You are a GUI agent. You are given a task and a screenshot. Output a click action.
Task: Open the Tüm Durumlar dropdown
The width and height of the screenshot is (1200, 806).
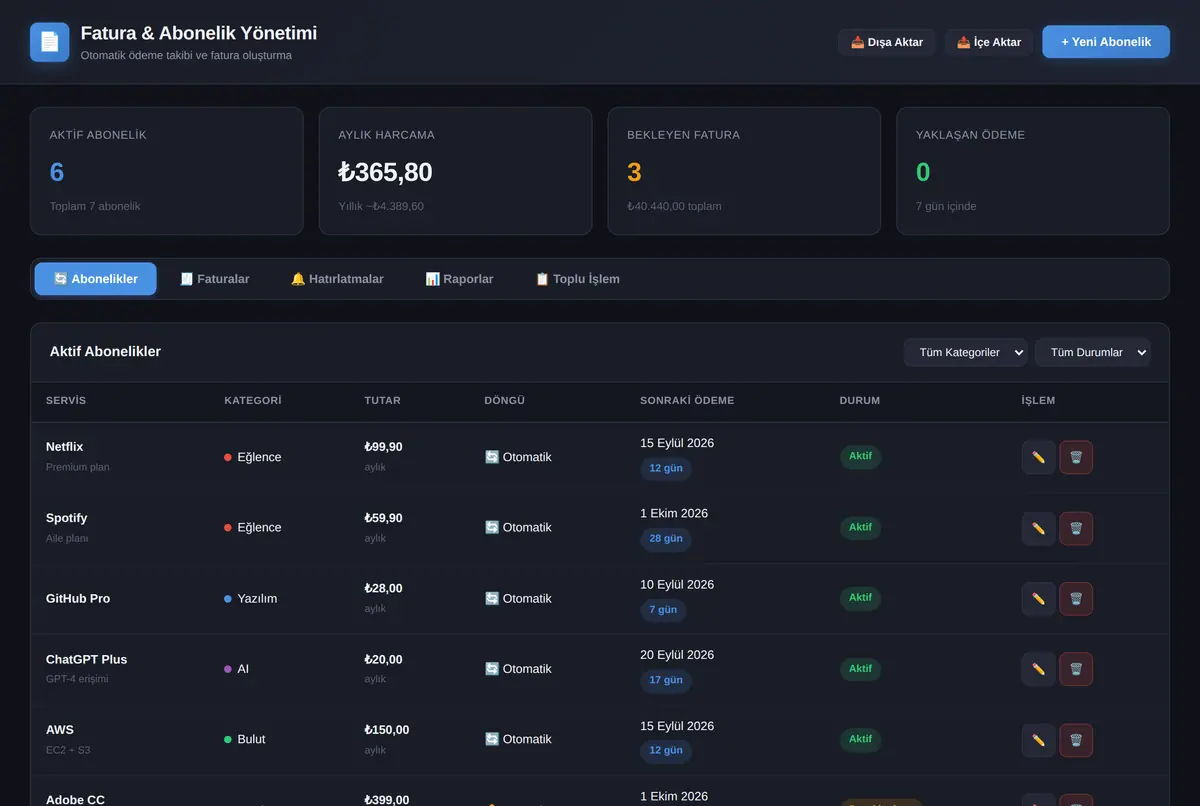point(1093,352)
